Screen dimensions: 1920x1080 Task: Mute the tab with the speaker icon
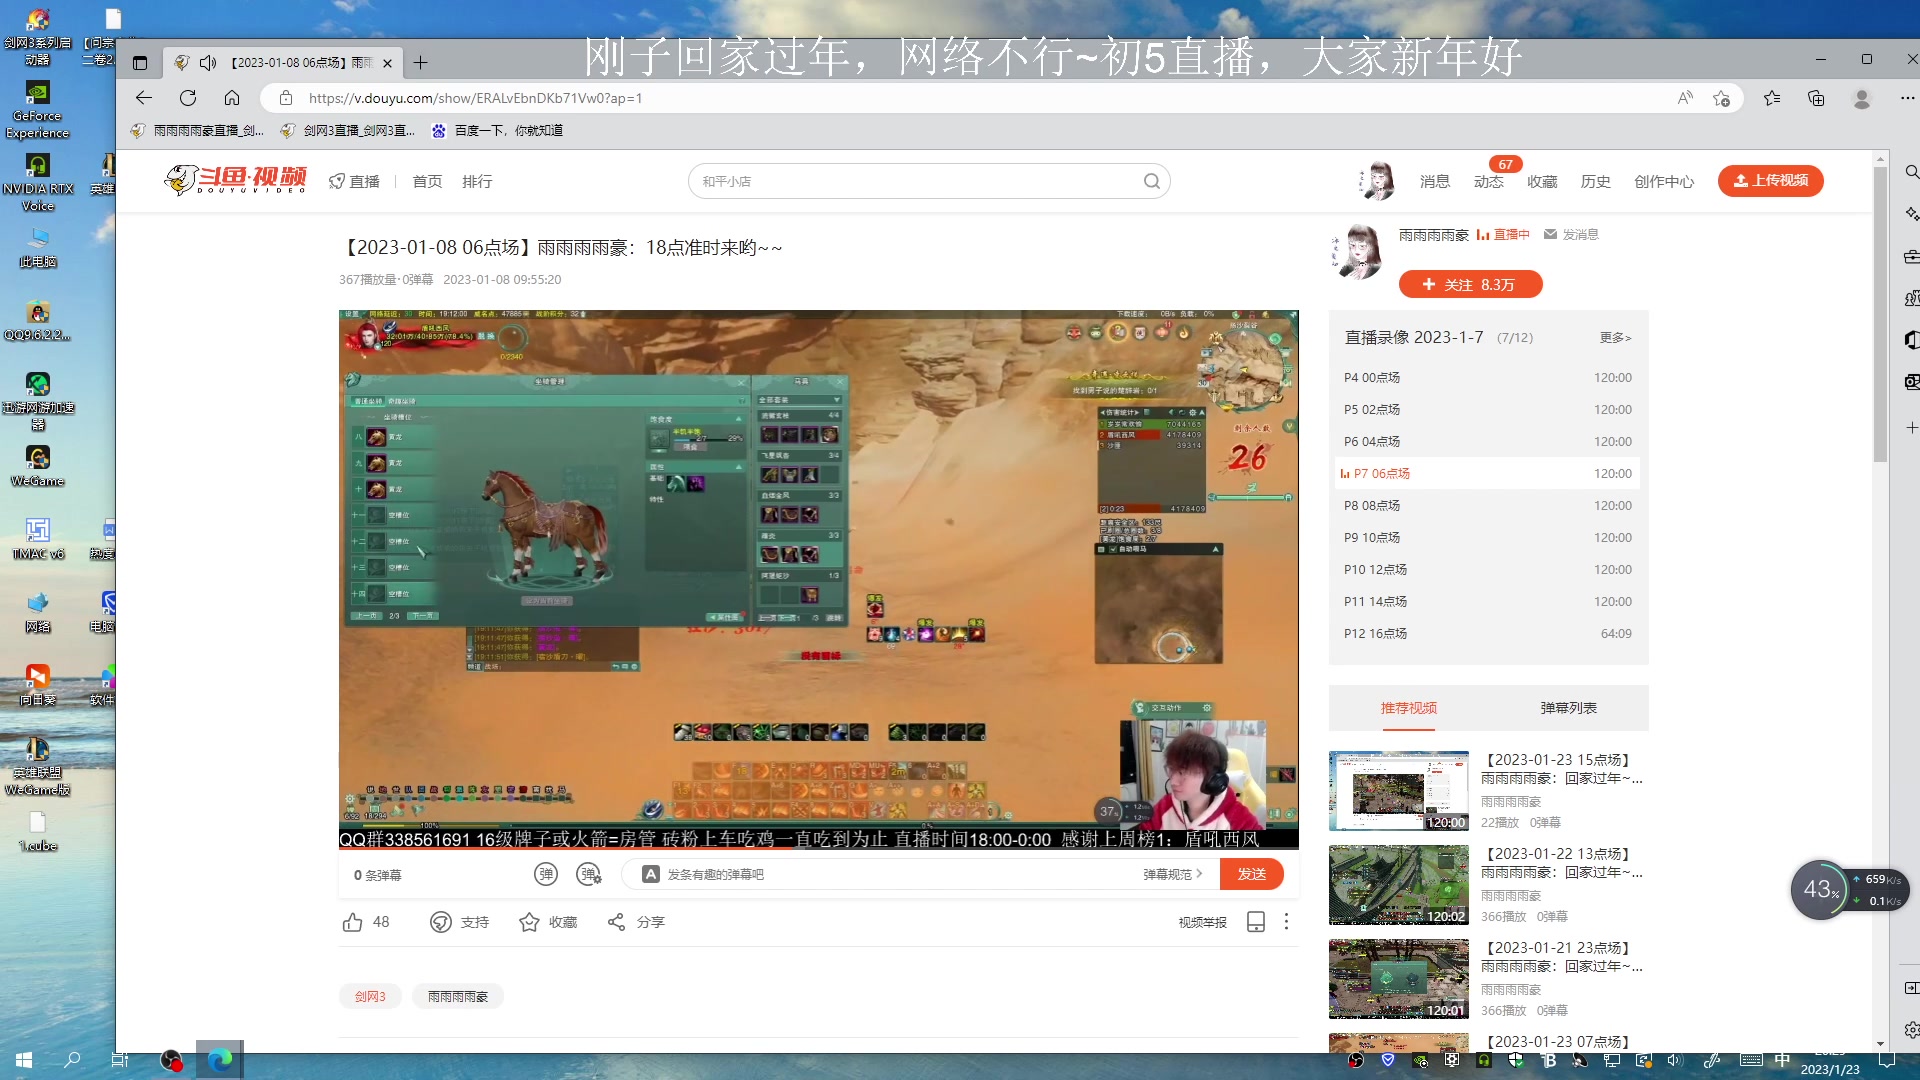click(x=208, y=63)
